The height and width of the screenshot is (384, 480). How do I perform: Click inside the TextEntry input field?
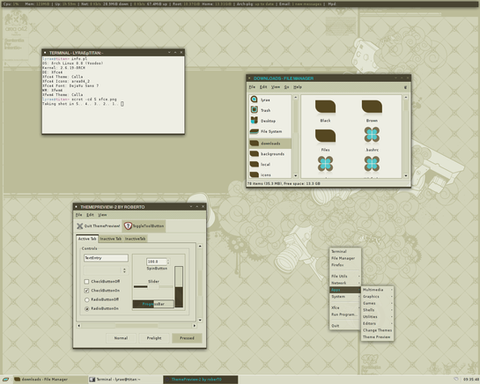[x=106, y=258]
